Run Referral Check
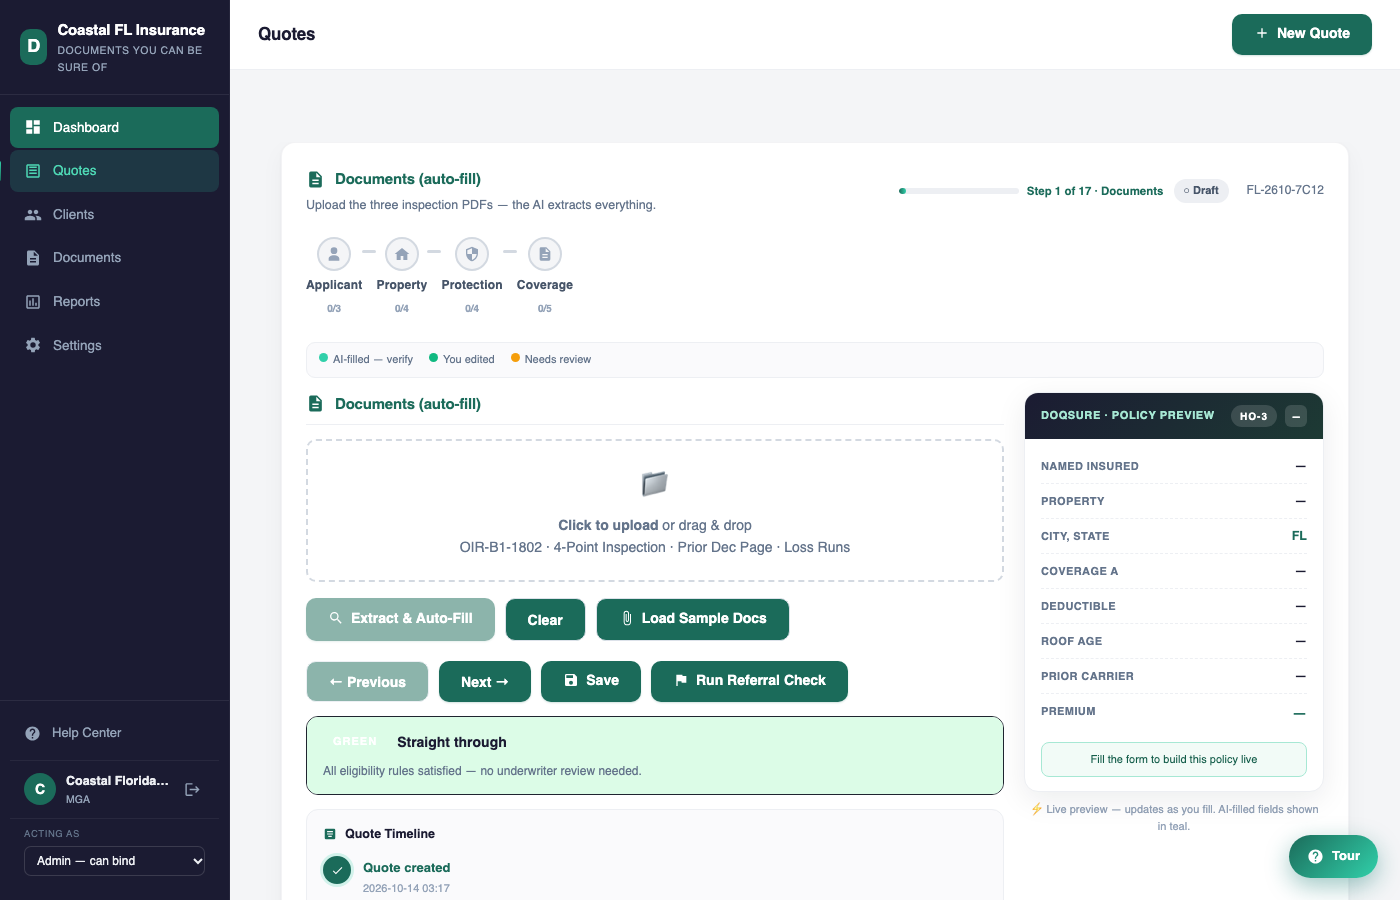Image resolution: width=1400 pixels, height=900 pixels. point(749,681)
